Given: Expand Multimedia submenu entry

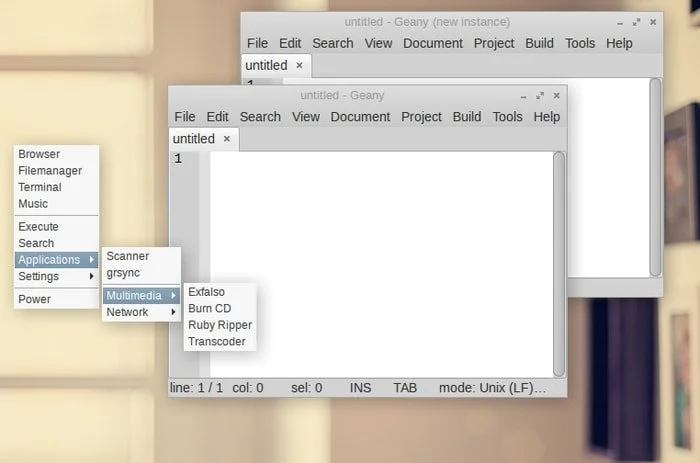Looking at the screenshot, I should click(x=141, y=296).
